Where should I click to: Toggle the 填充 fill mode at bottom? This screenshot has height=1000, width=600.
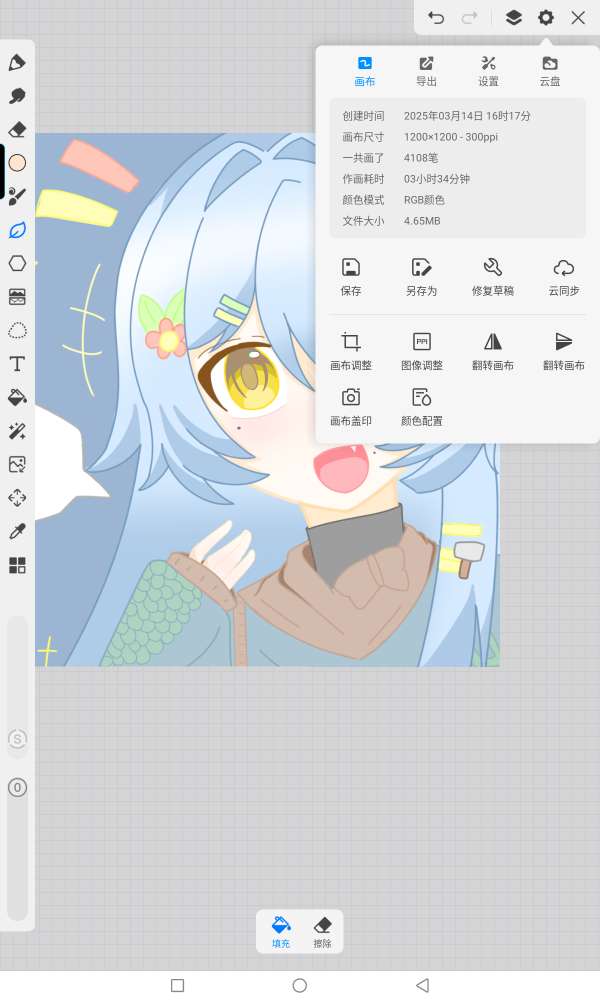tap(281, 932)
